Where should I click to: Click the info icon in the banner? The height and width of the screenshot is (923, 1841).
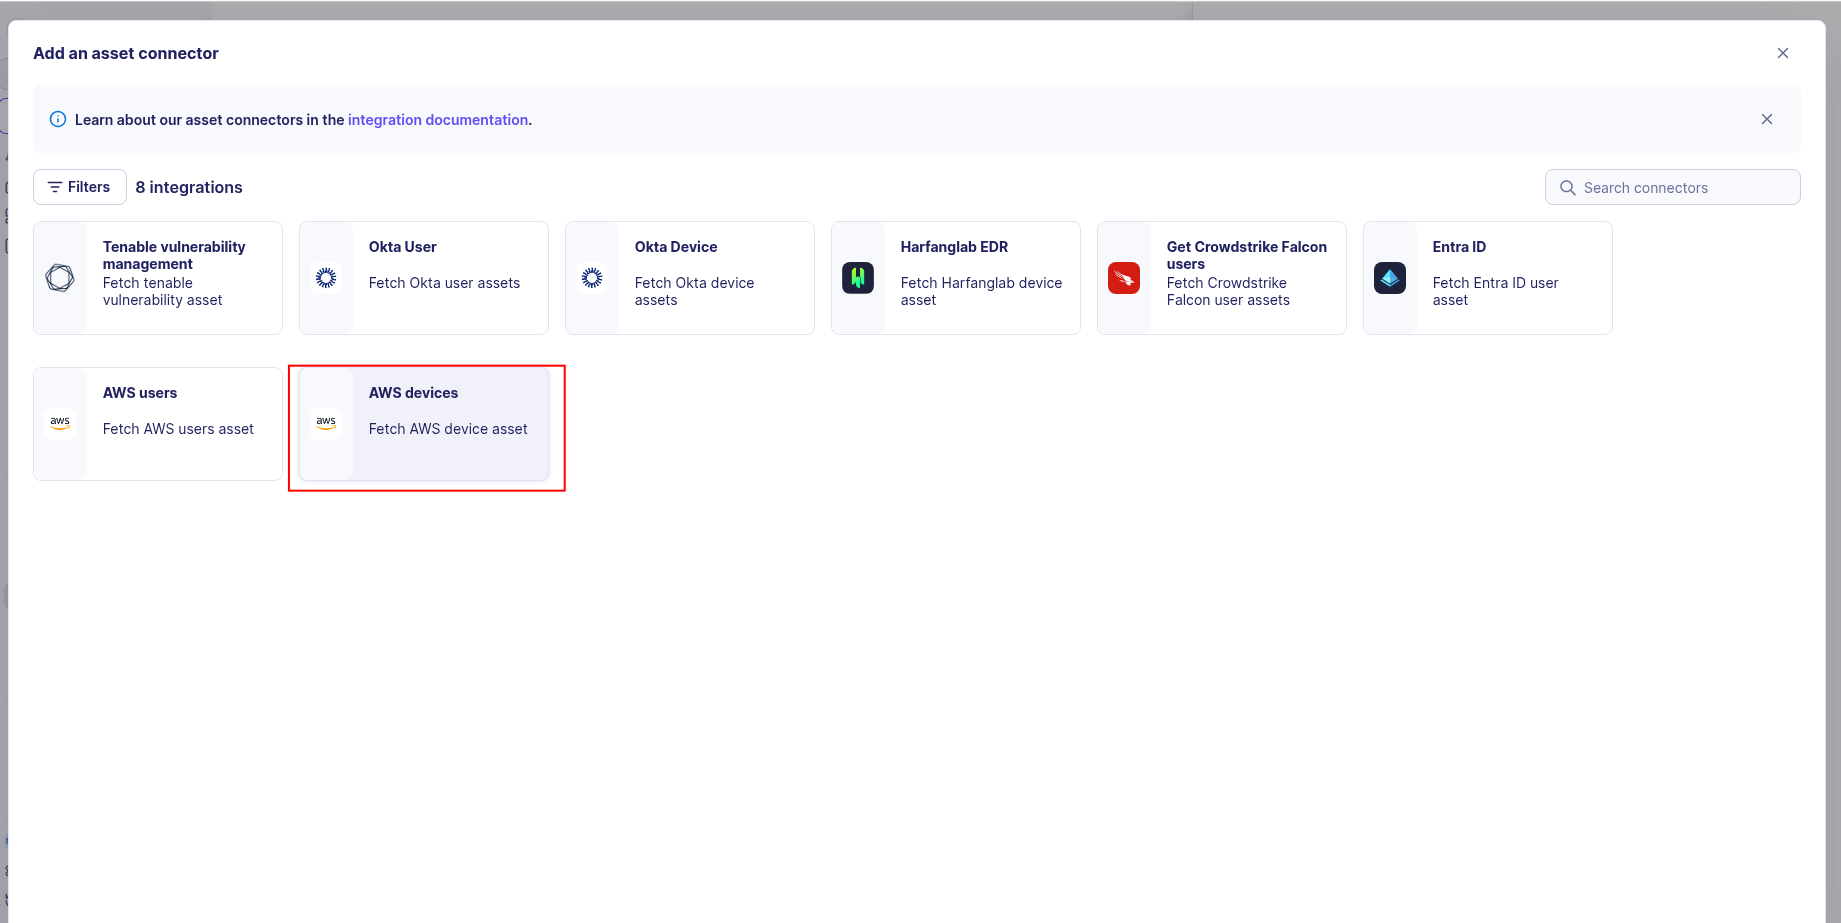[x=58, y=120]
